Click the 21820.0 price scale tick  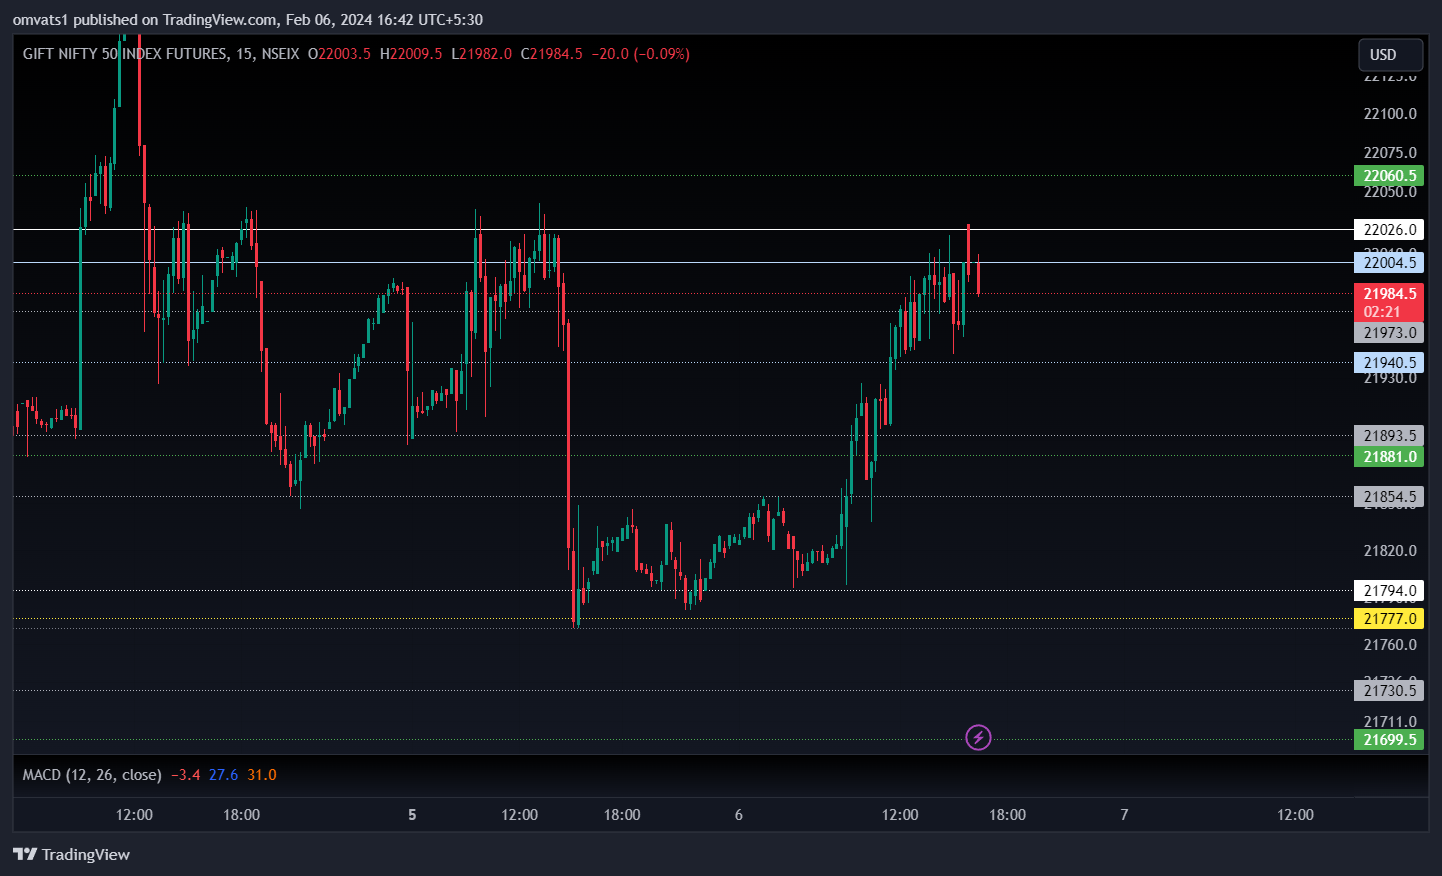pos(1390,551)
